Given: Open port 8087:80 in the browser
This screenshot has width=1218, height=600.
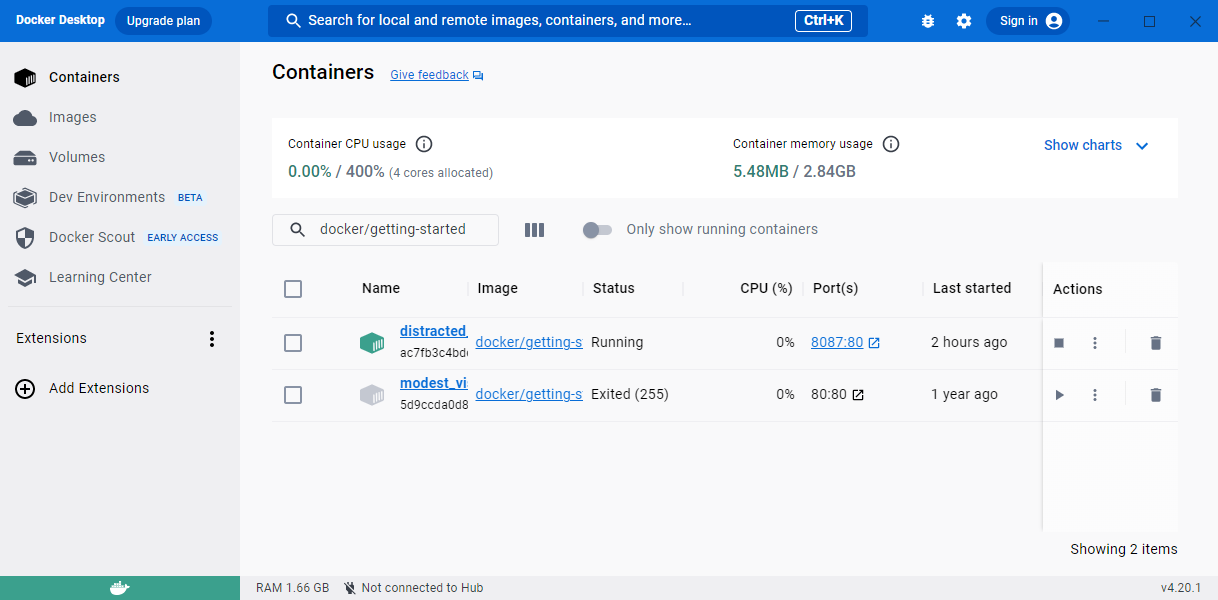Looking at the screenshot, I should pos(837,342).
